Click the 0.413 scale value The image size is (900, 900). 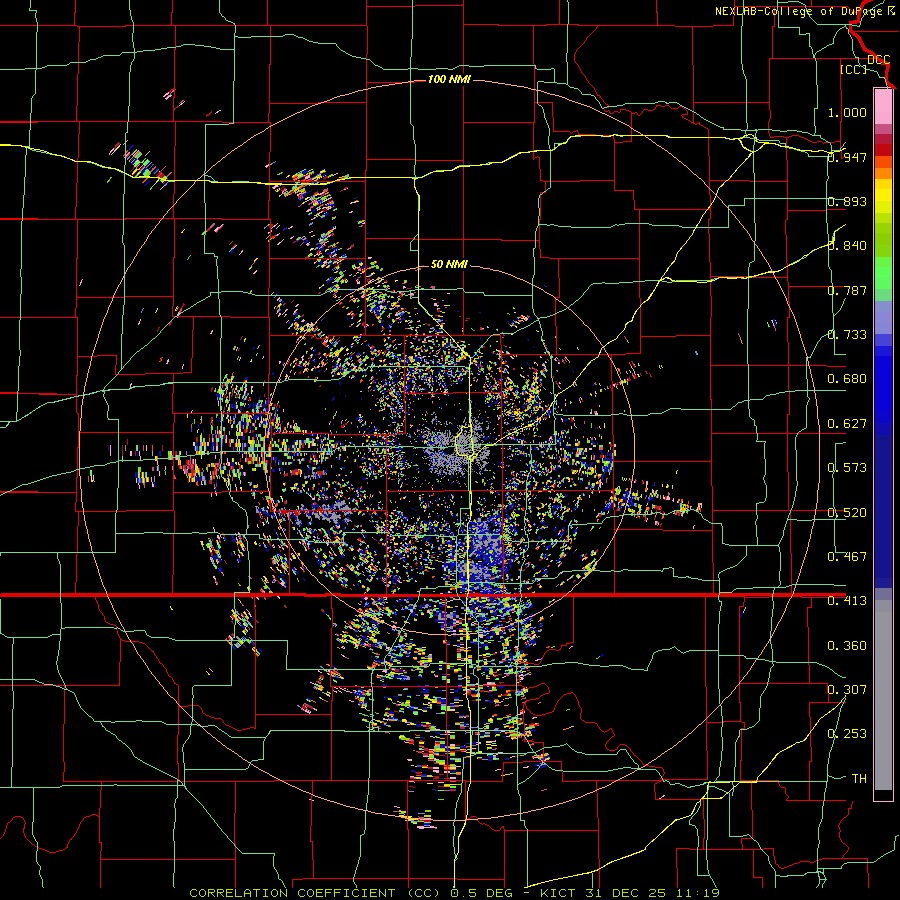(x=847, y=601)
